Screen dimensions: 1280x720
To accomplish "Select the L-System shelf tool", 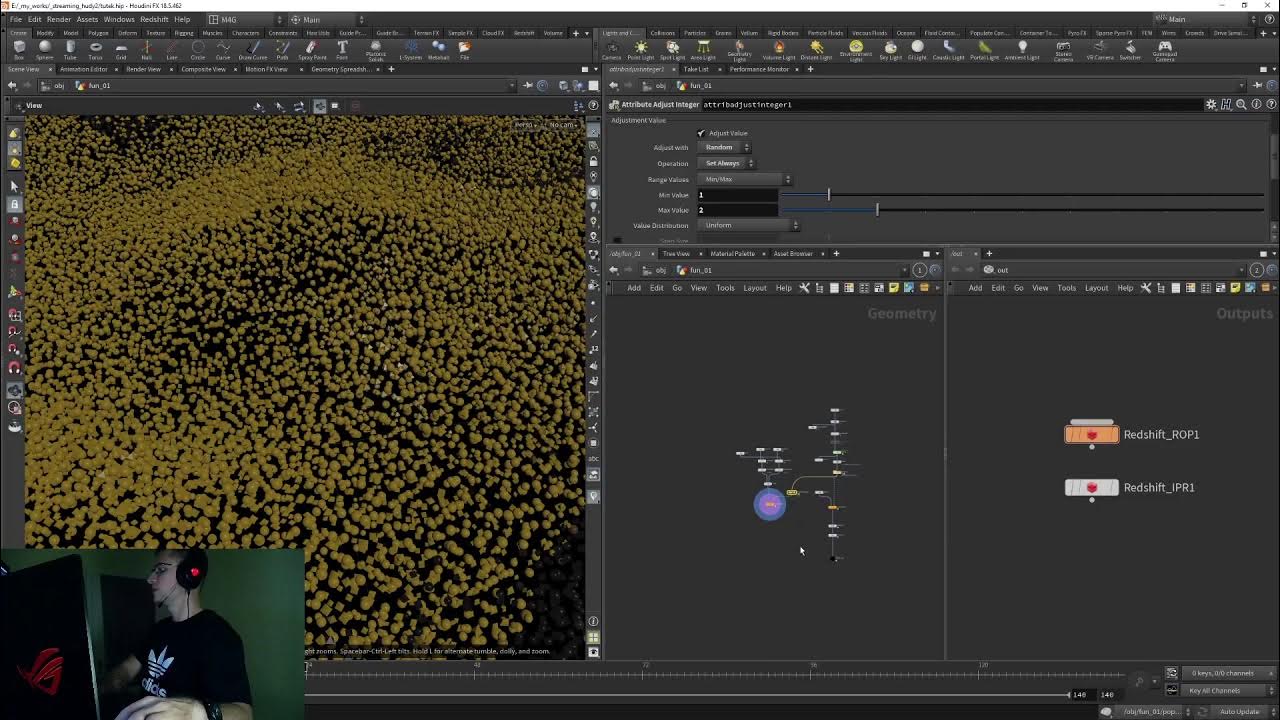I will pyautogui.click(x=411, y=49).
